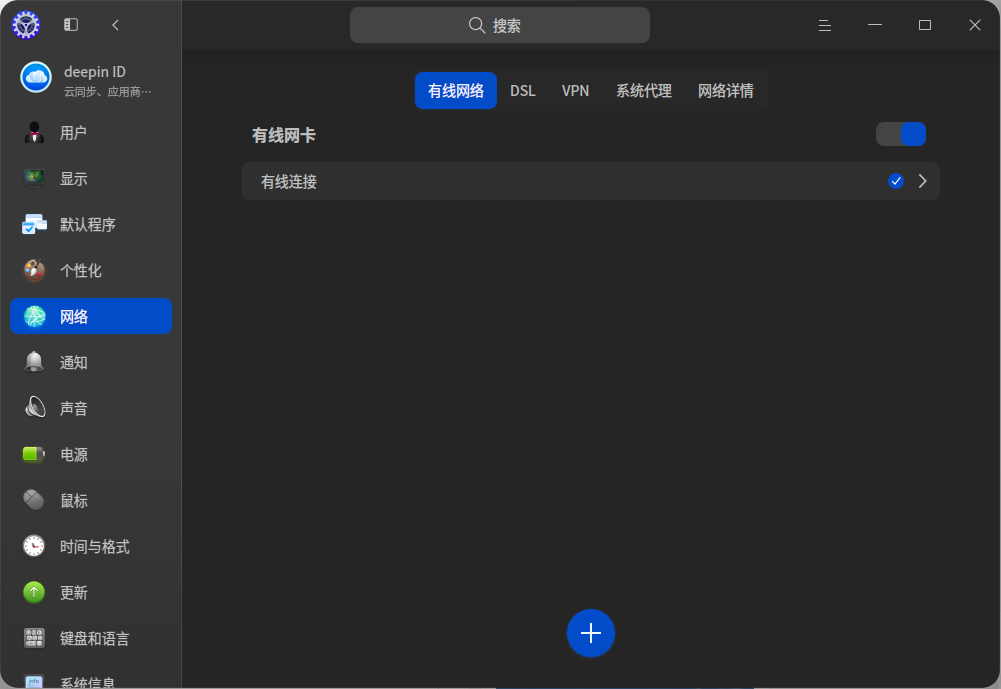The width and height of the screenshot is (1001, 689).
Task: Click the 搜索 search field
Action: (x=500, y=25)
